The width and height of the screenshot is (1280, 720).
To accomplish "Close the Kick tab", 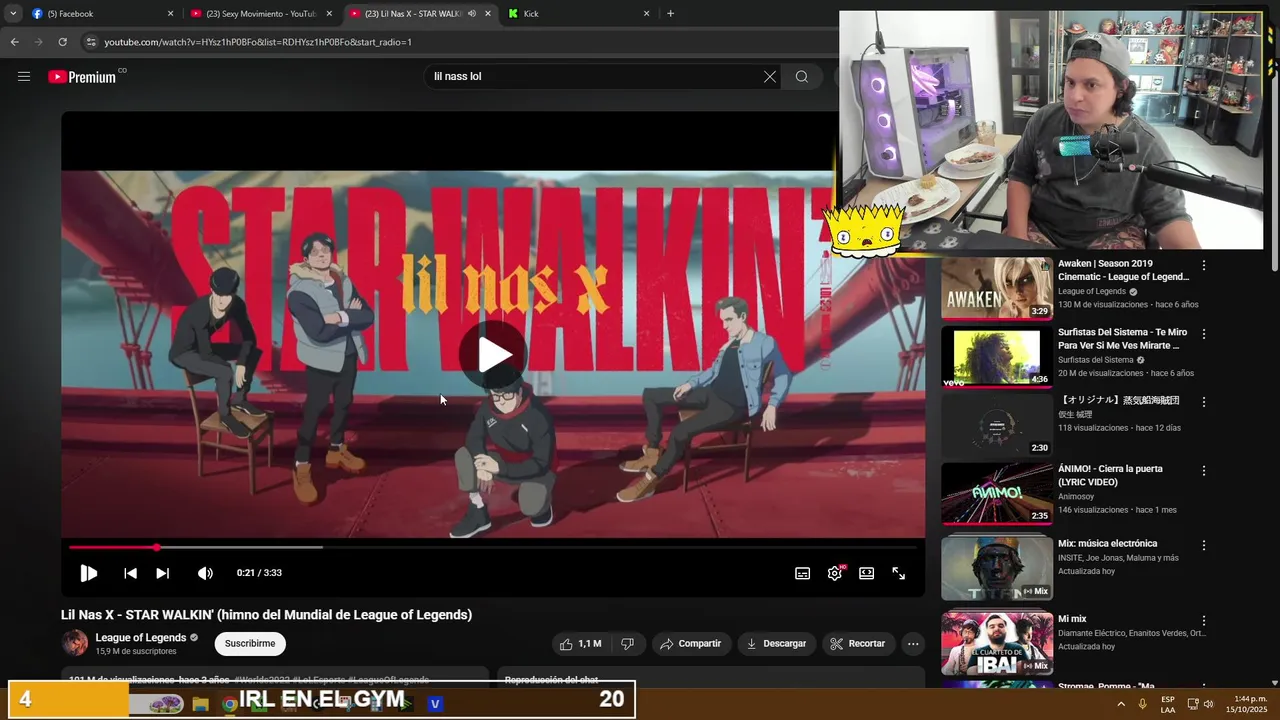I will [646, 13].
